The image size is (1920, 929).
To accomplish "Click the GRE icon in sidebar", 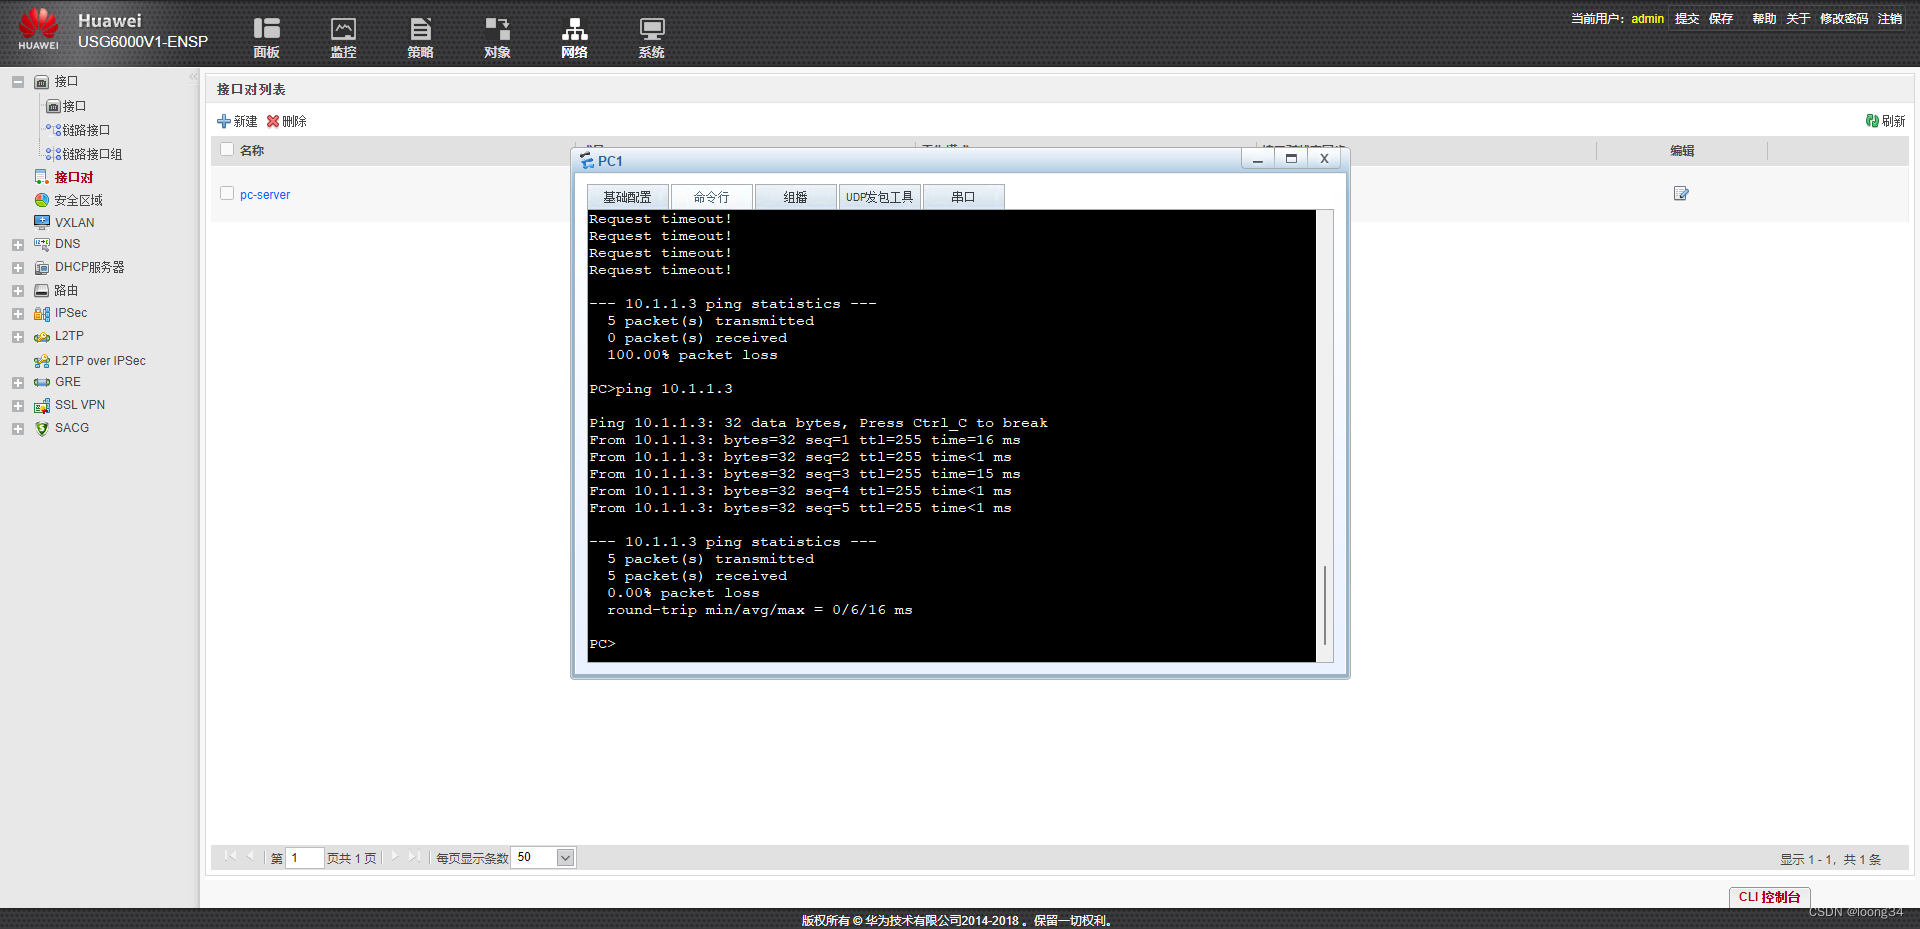I will pyautogui.click(x=42, y=382).
